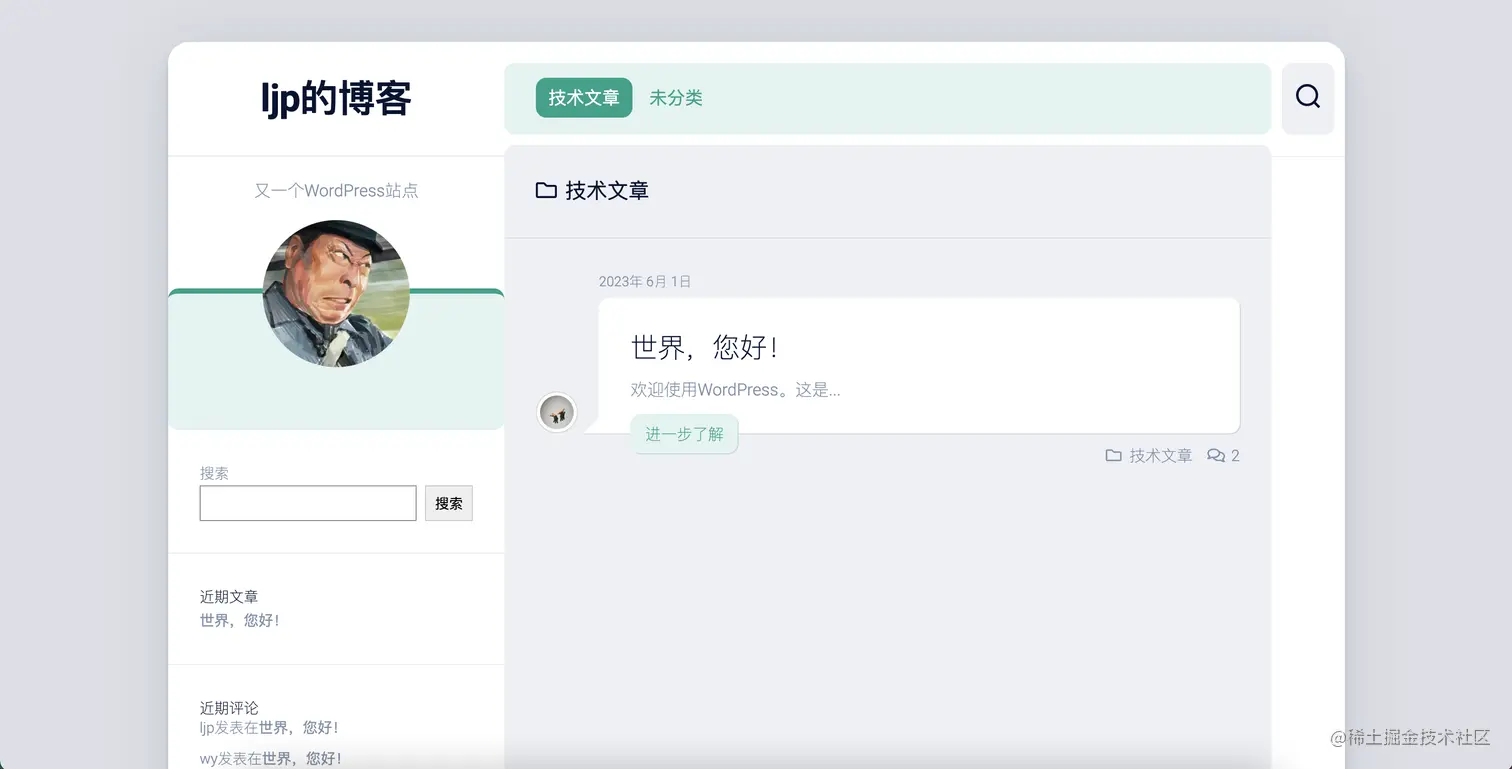Open the comment count 2 link

pyautogui.click(x=1235, y=456)
